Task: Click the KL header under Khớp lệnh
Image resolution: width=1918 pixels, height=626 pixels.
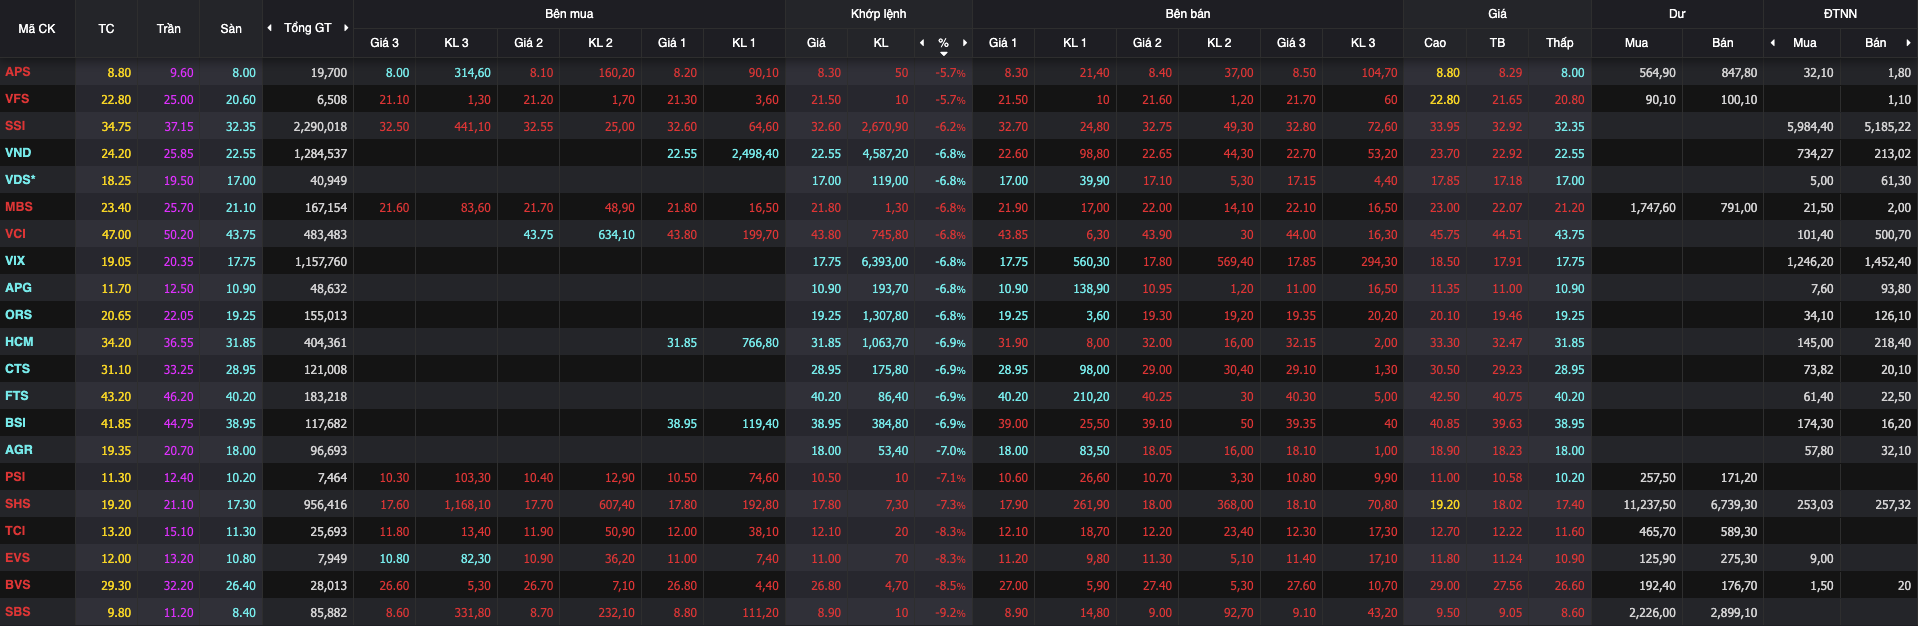Action: click(881, 43)
